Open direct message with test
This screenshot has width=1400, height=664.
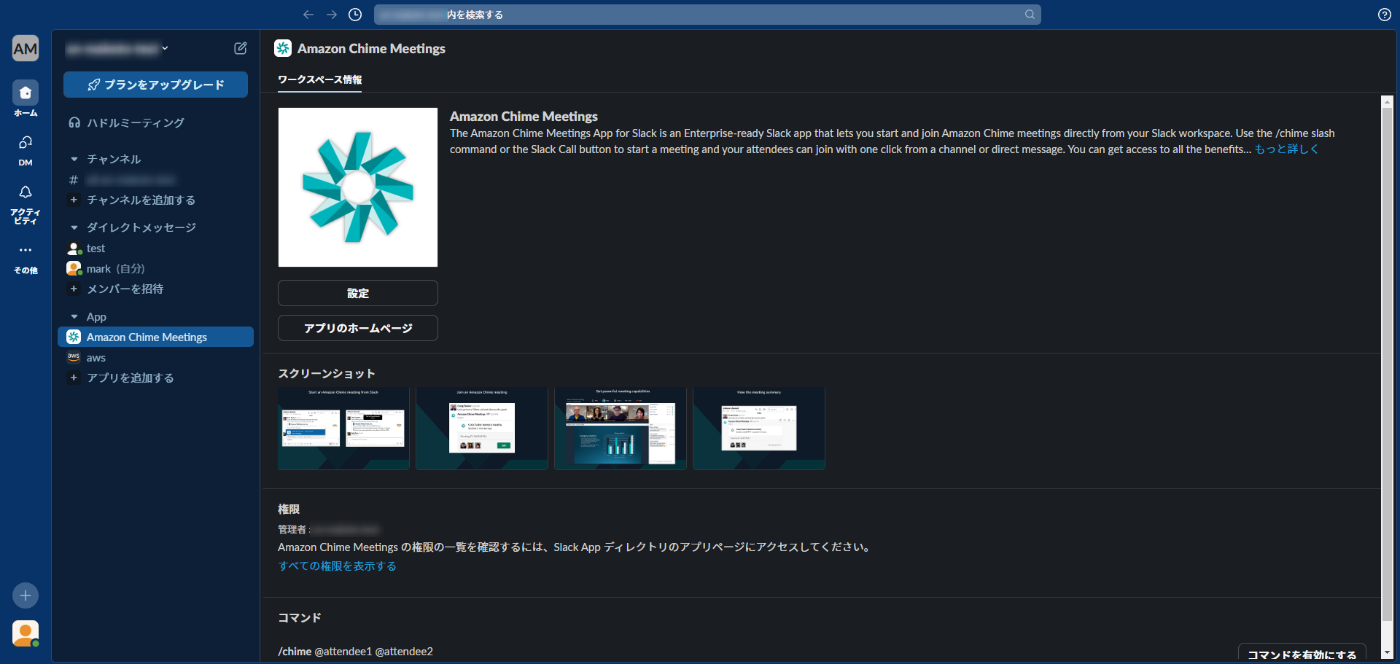(x=155, y=248)
